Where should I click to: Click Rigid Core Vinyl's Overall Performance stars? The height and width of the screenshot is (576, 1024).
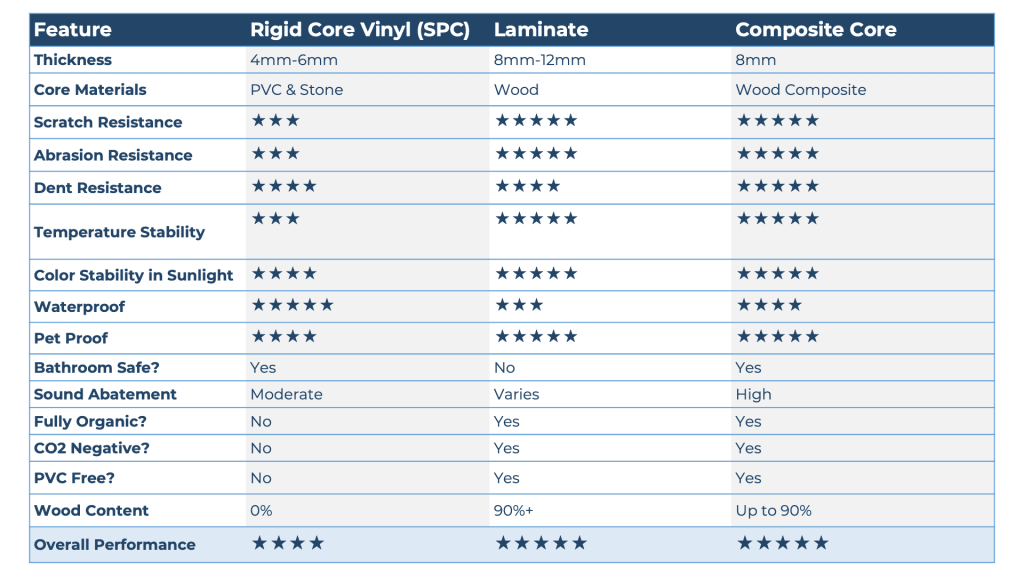coord(288,543)
